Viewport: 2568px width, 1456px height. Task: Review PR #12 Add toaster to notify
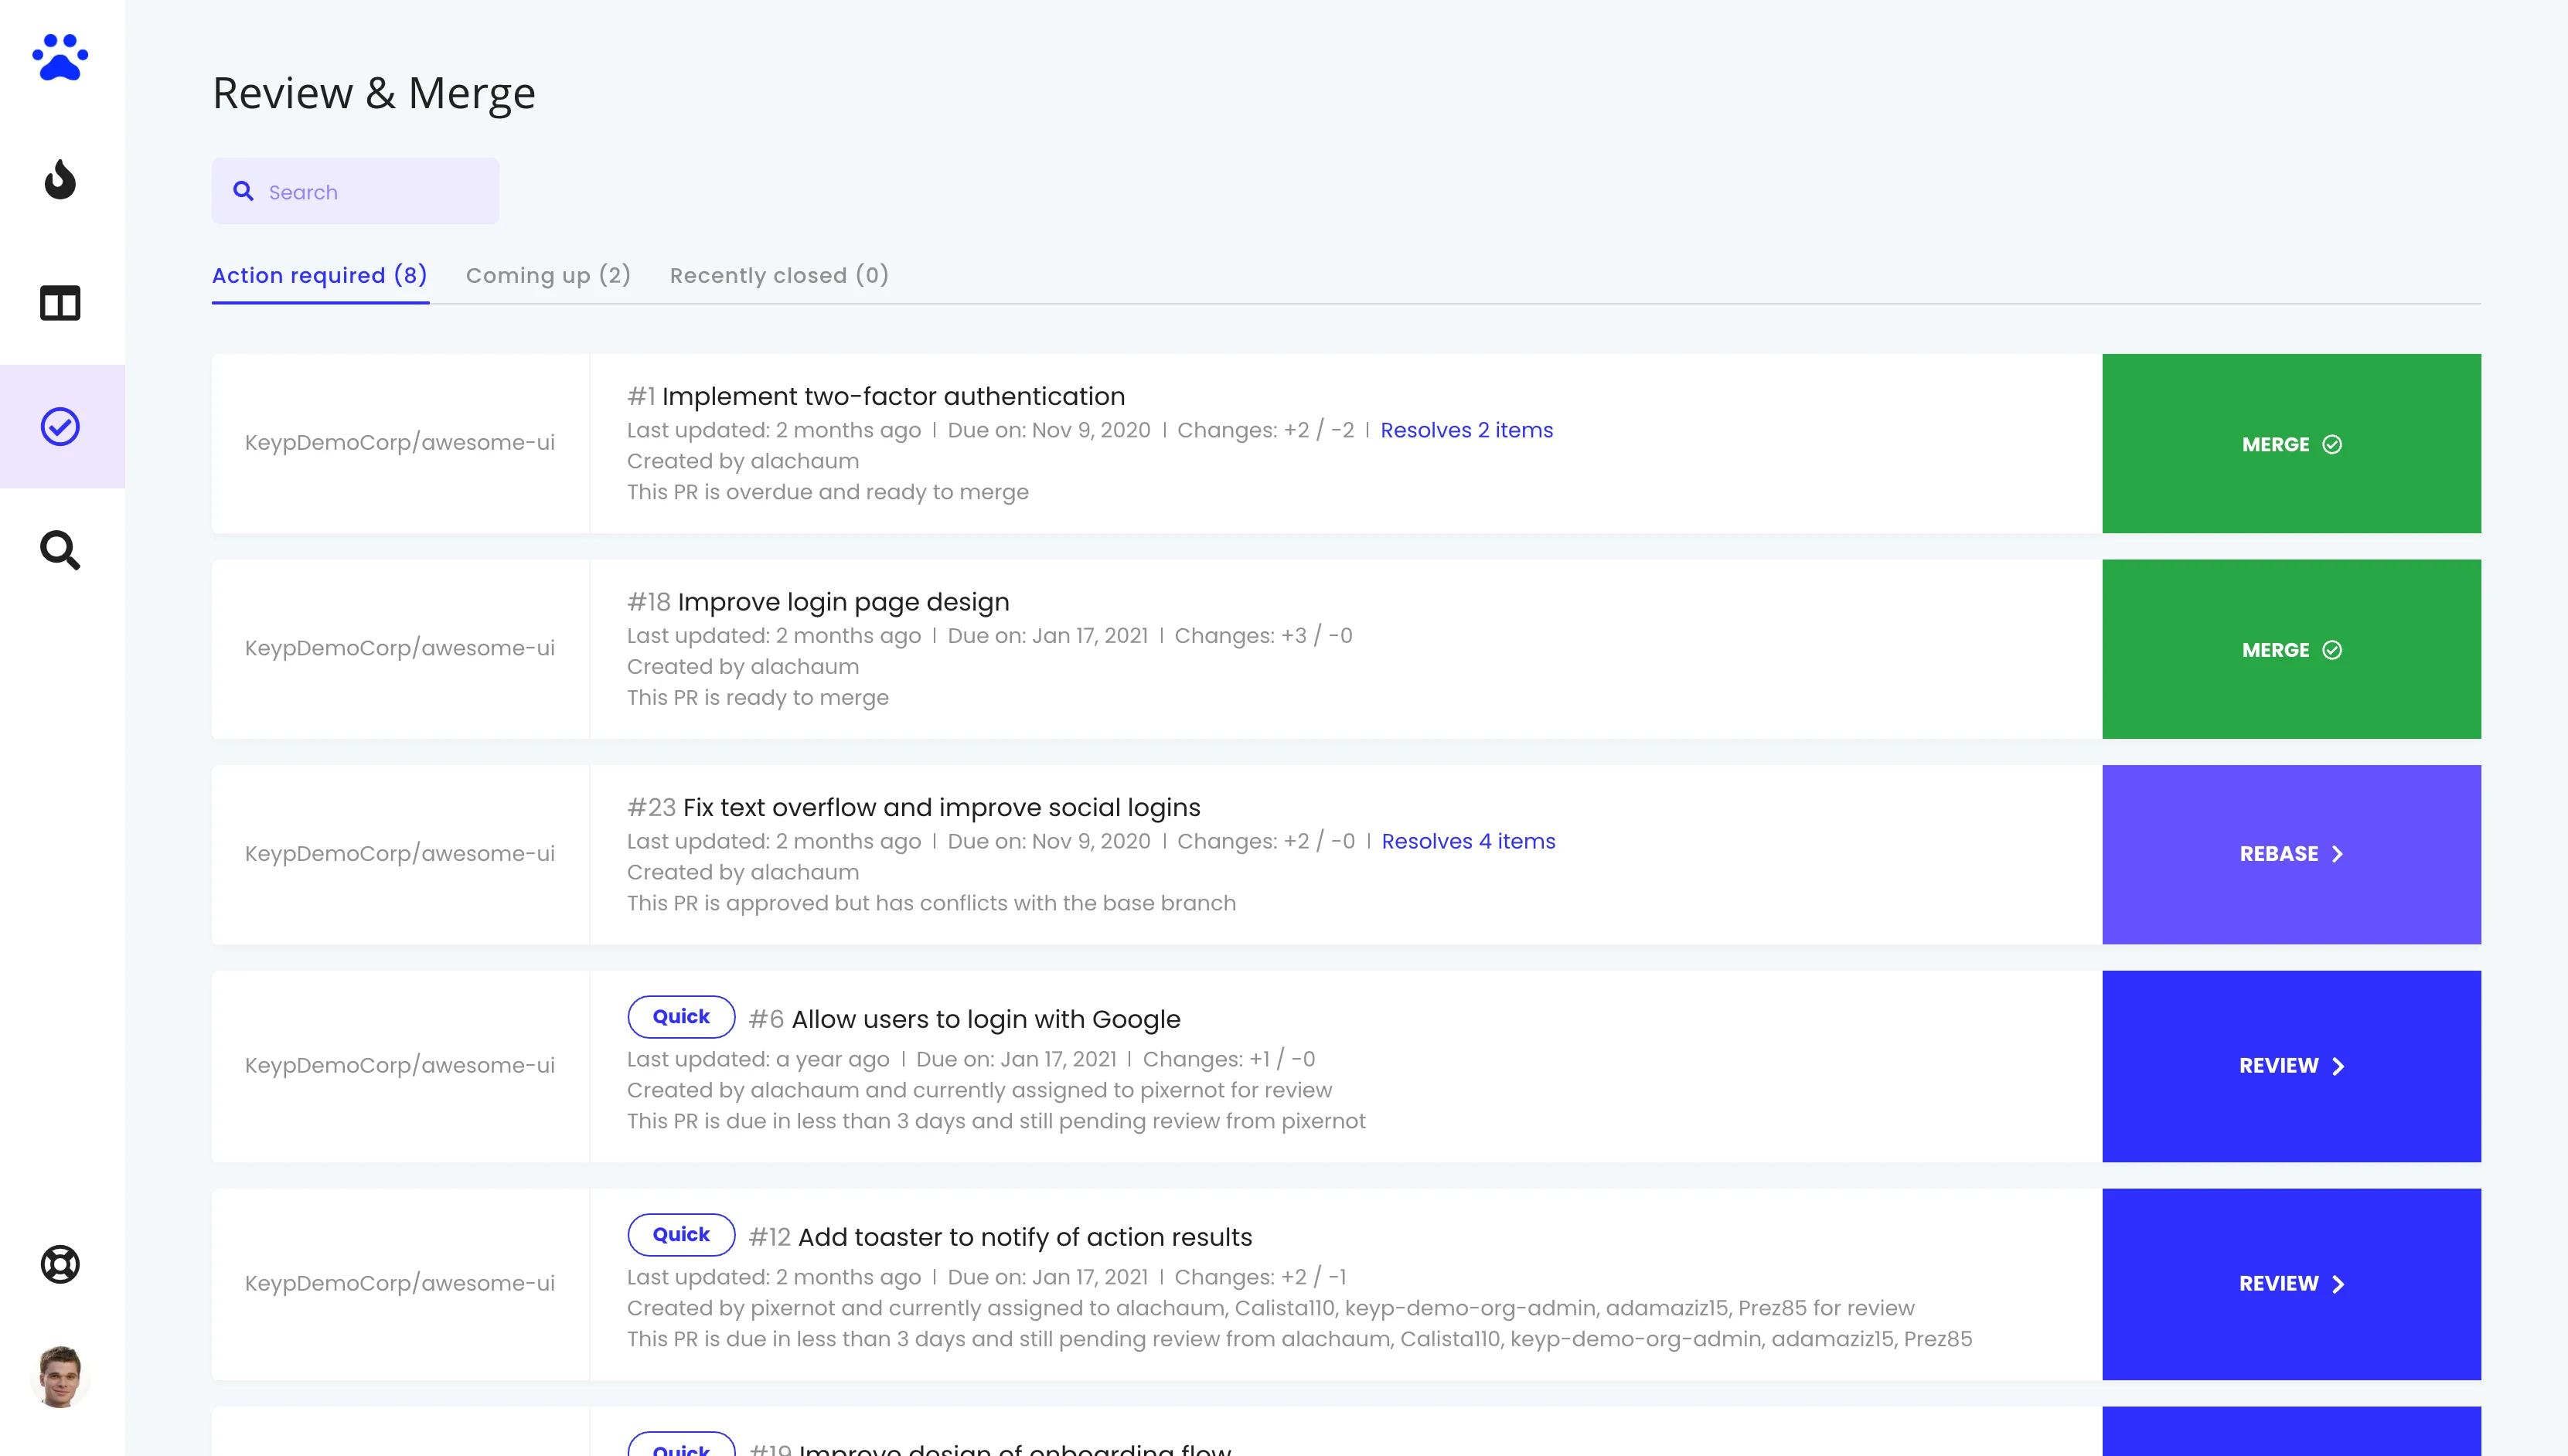click(x=2292, y=1283)
